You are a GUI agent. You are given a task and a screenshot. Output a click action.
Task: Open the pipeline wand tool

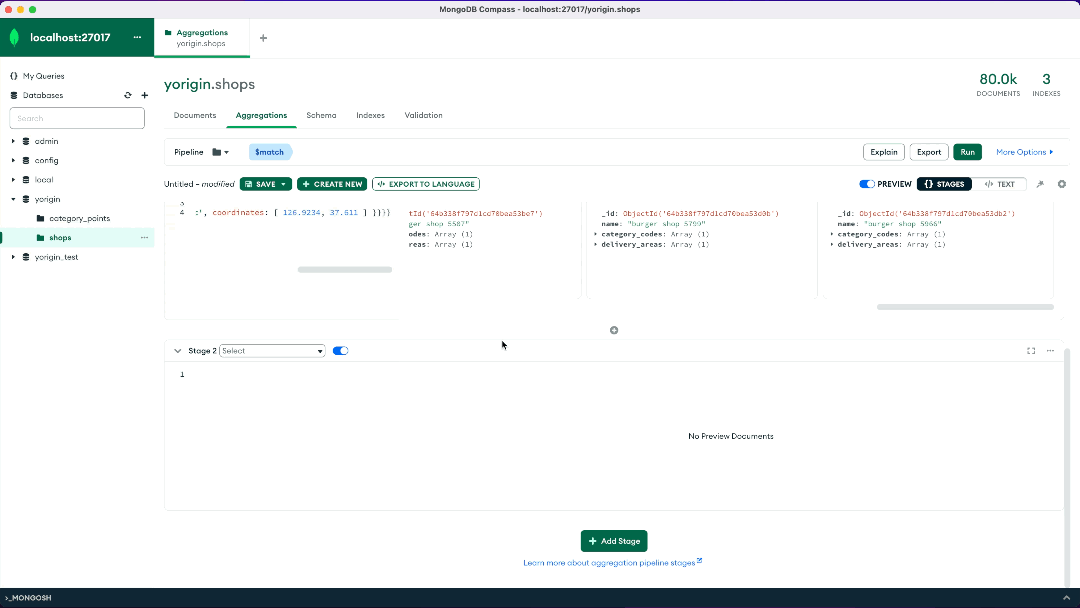tap(1040, 184)
